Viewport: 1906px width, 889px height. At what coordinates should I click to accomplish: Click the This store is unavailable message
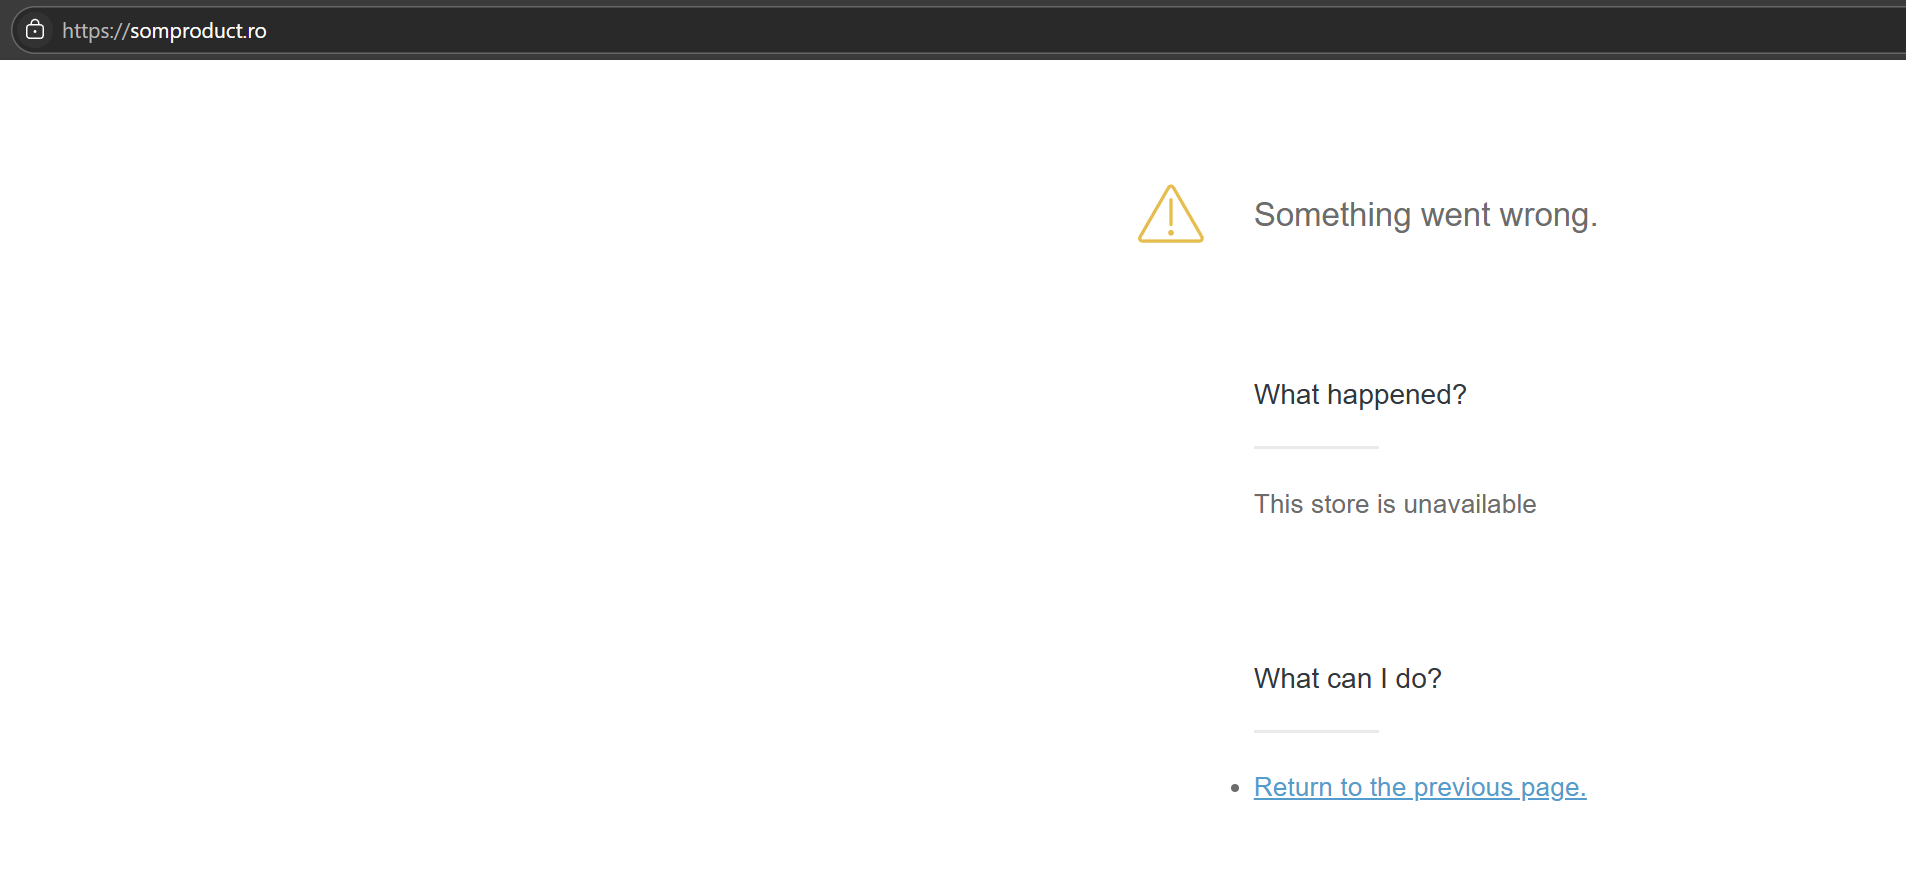1395,504
